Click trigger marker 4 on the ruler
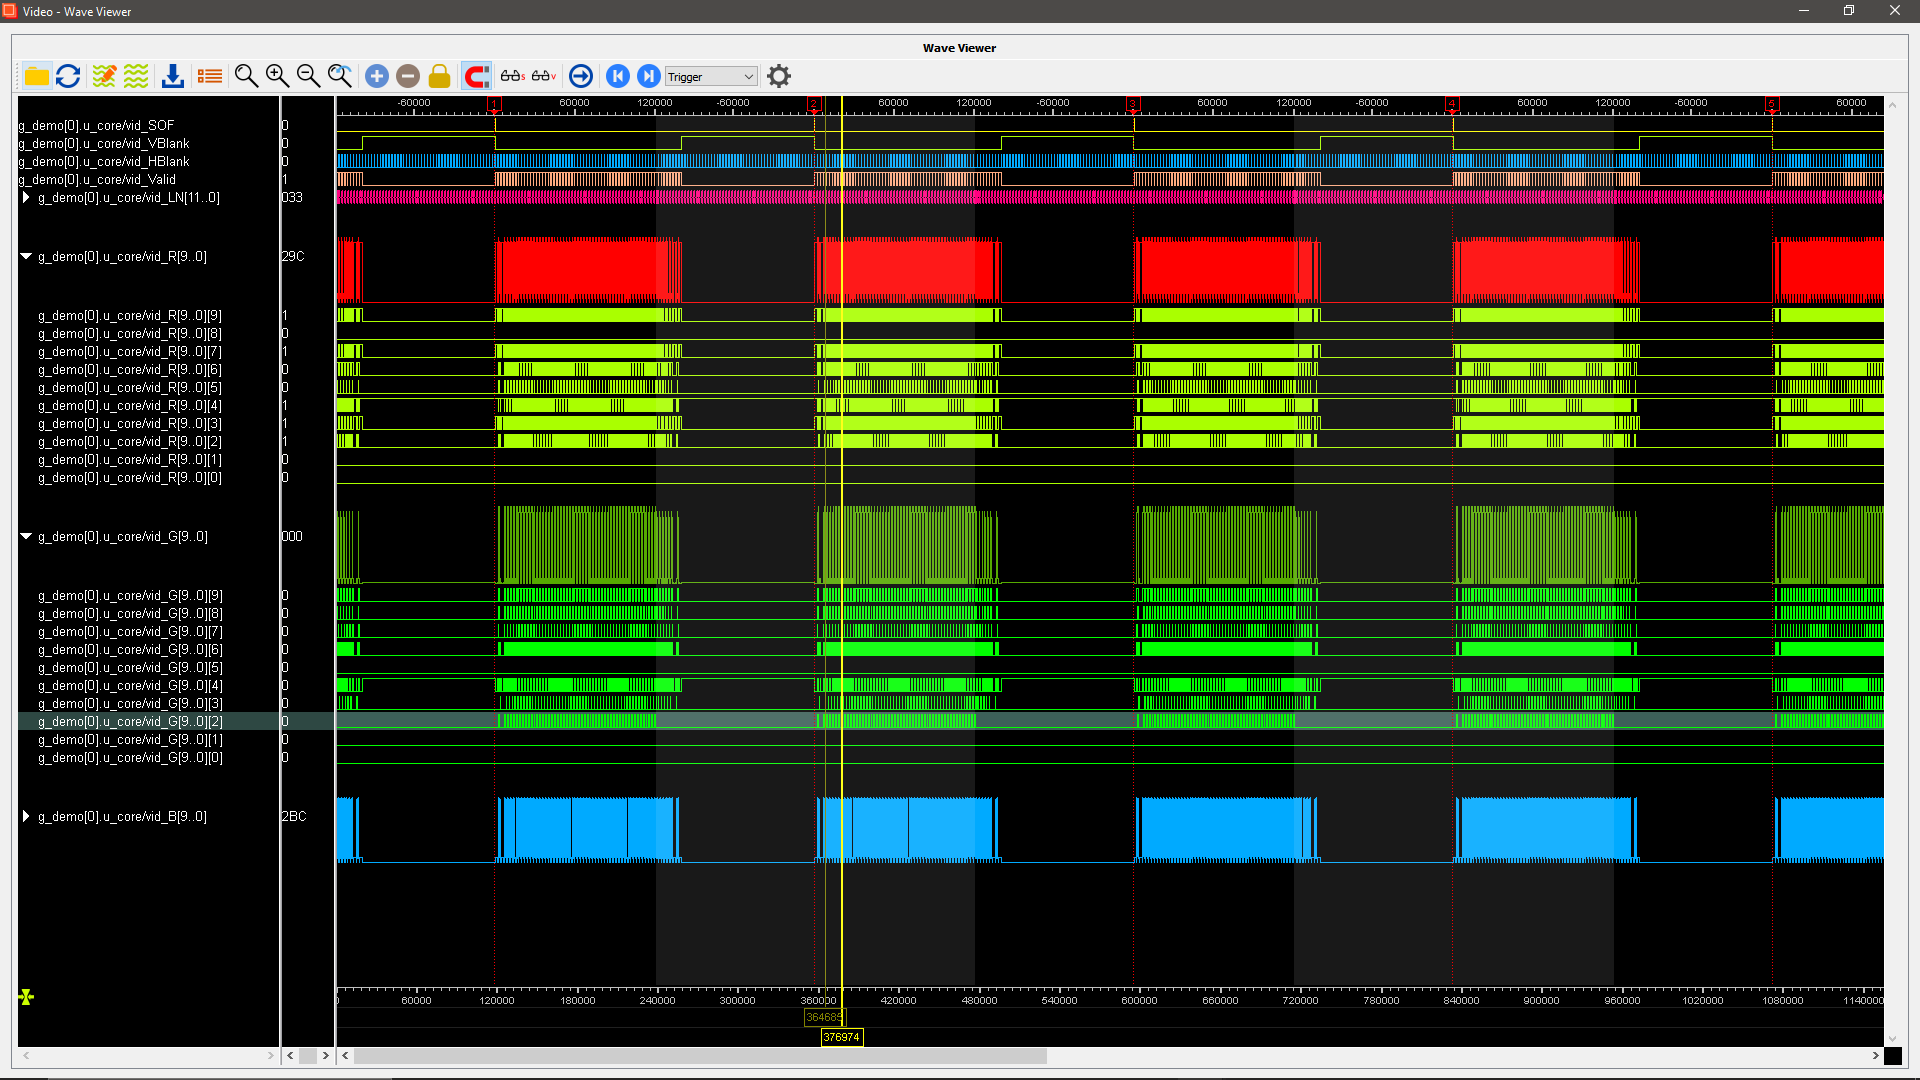This screenshot has height=1080, width=1920. point(1452,104)
